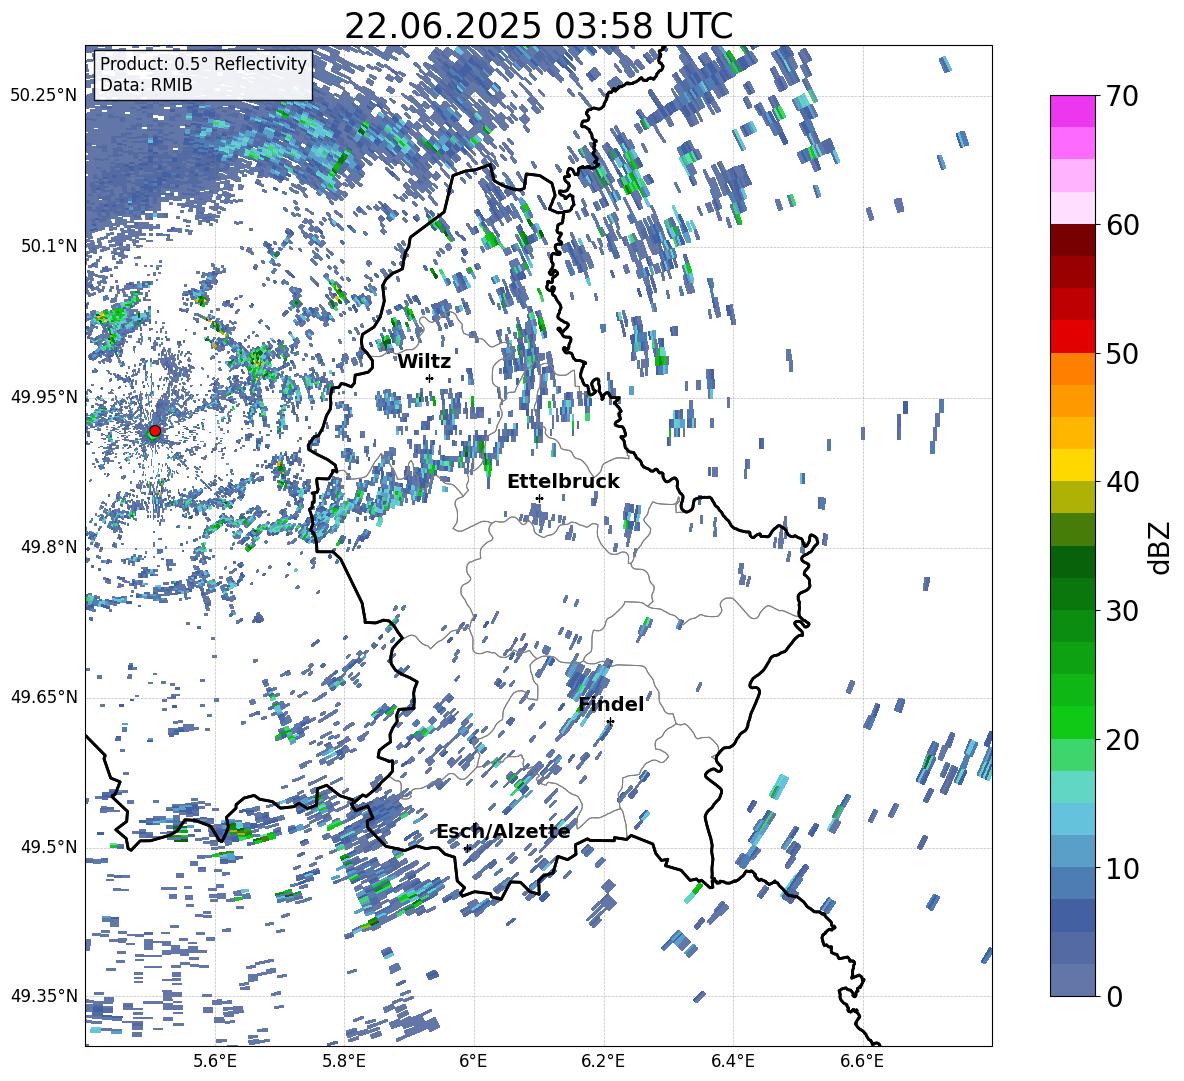This screenshot has height=1081, width=1184.
Task: Click the Findel location label
Action: tap(611, 704)
